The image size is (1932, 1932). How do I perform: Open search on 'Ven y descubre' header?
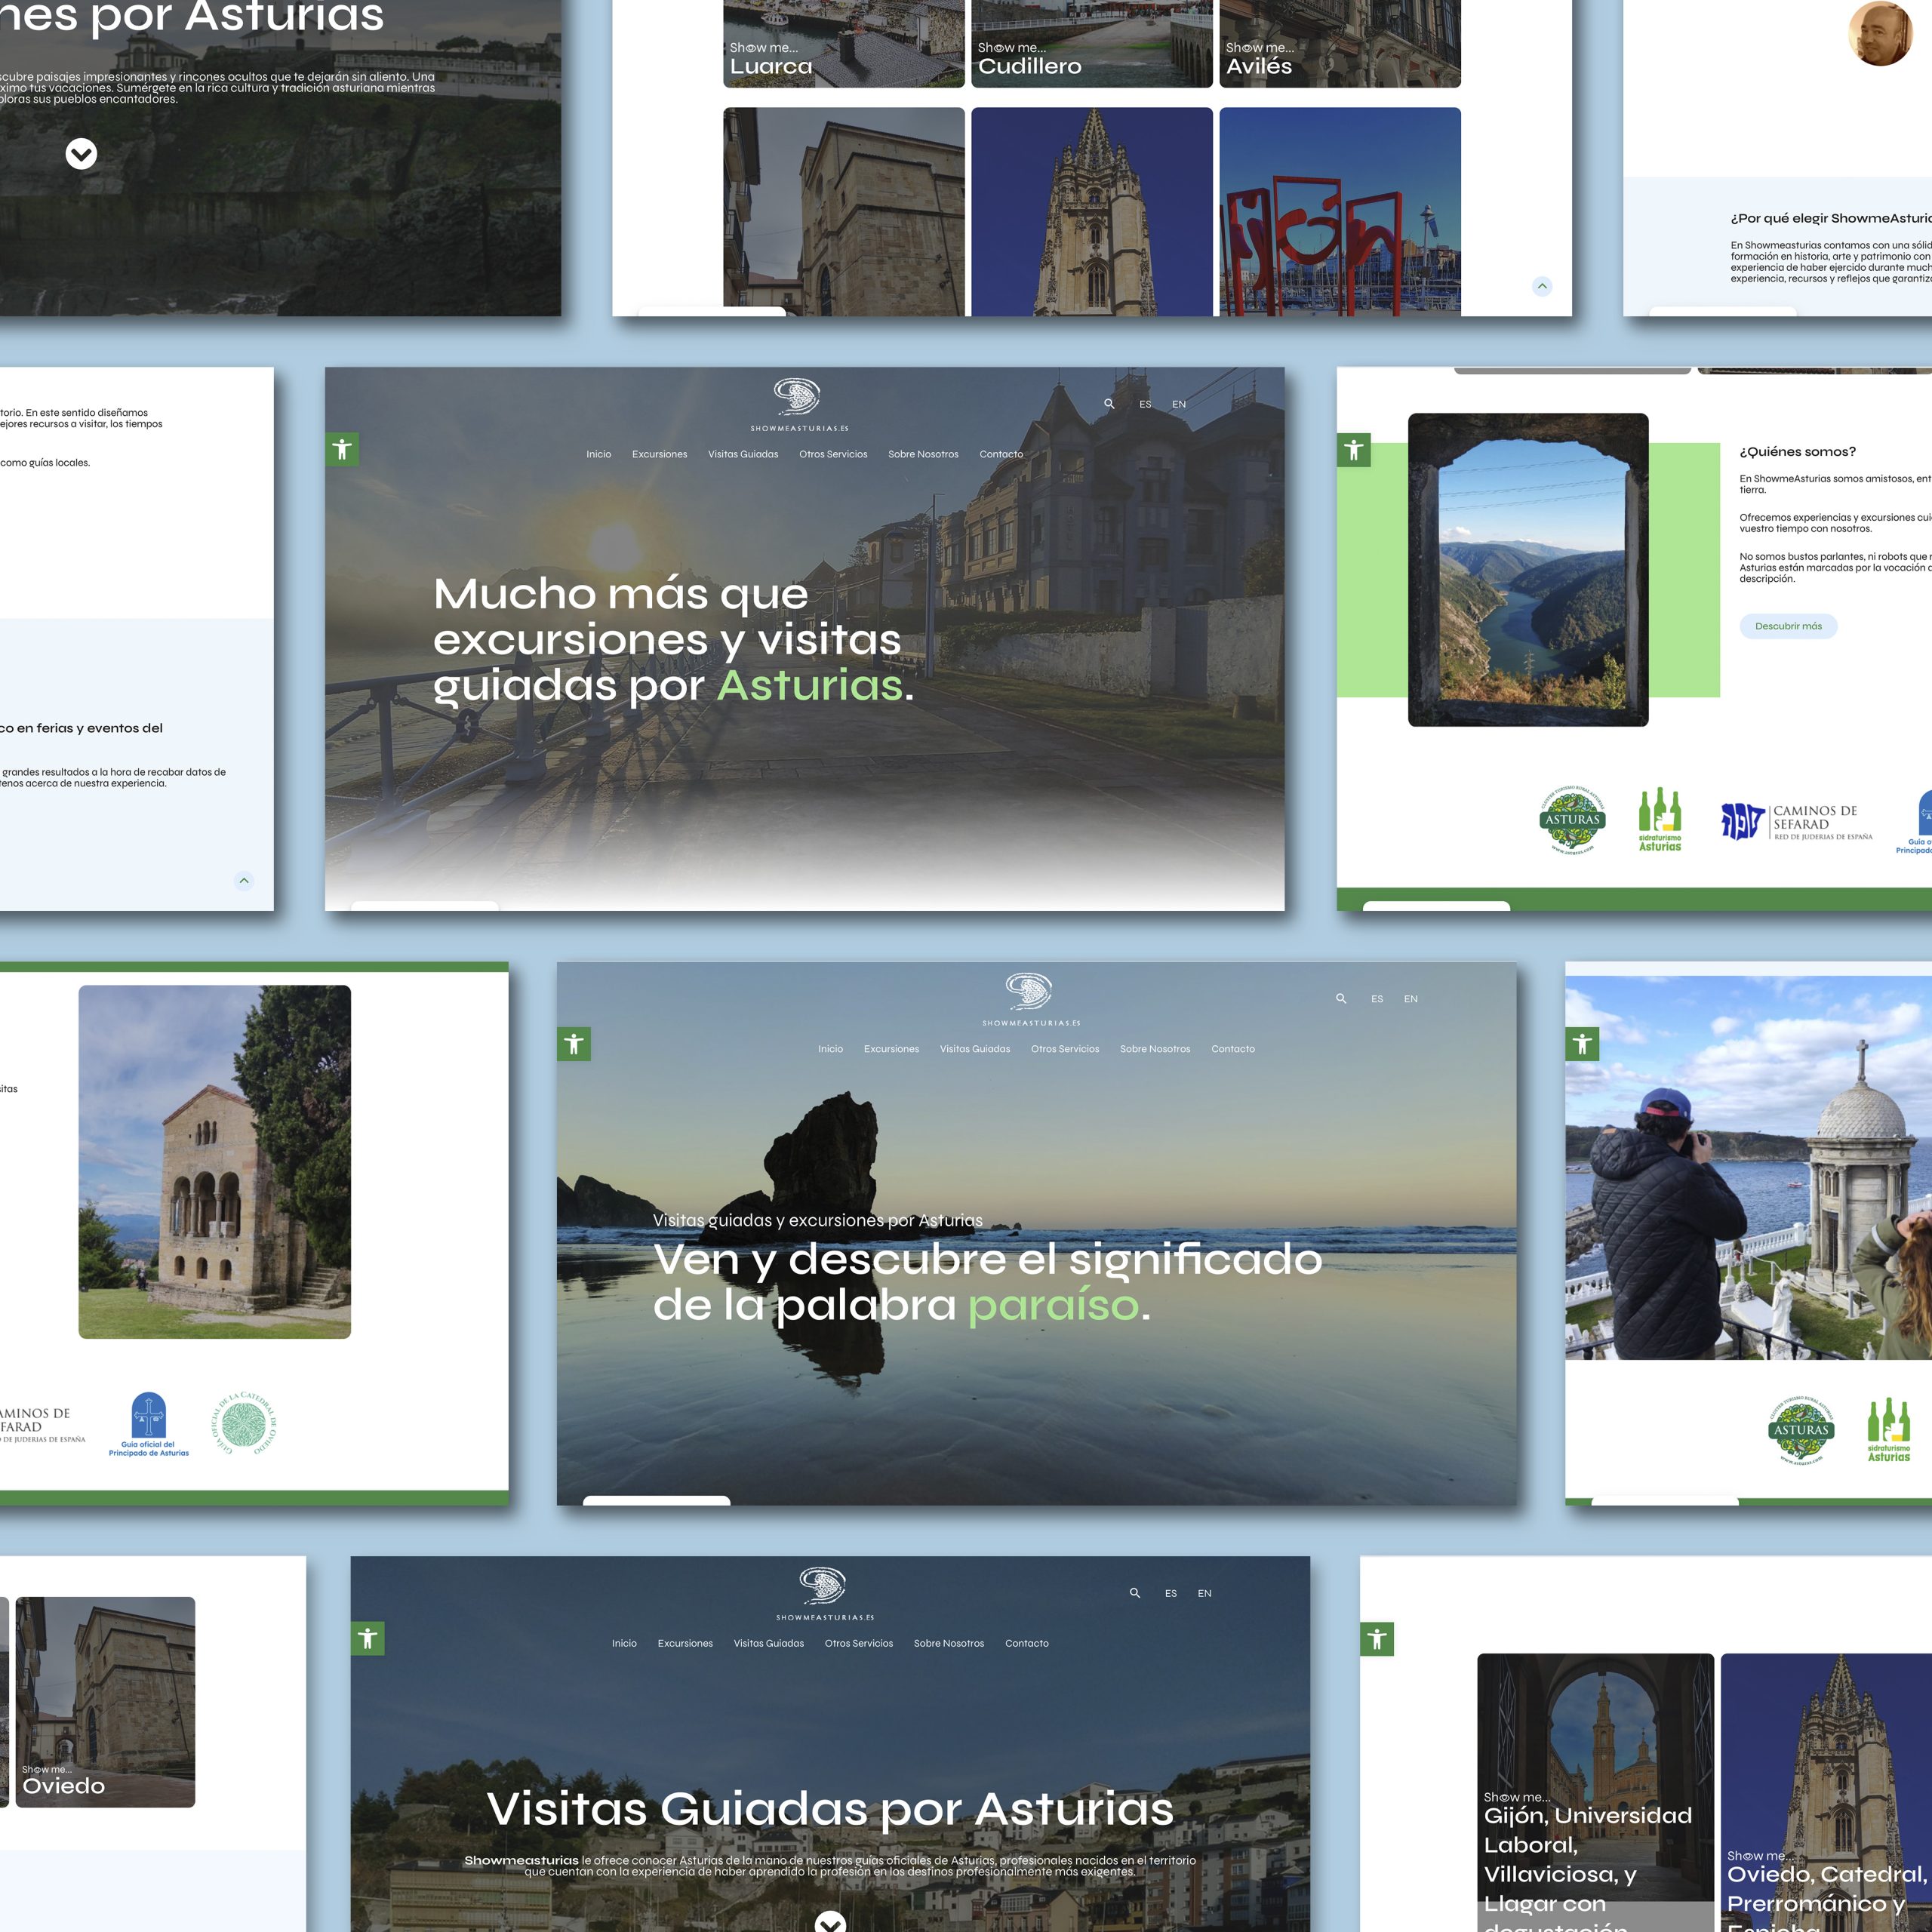1341,998
